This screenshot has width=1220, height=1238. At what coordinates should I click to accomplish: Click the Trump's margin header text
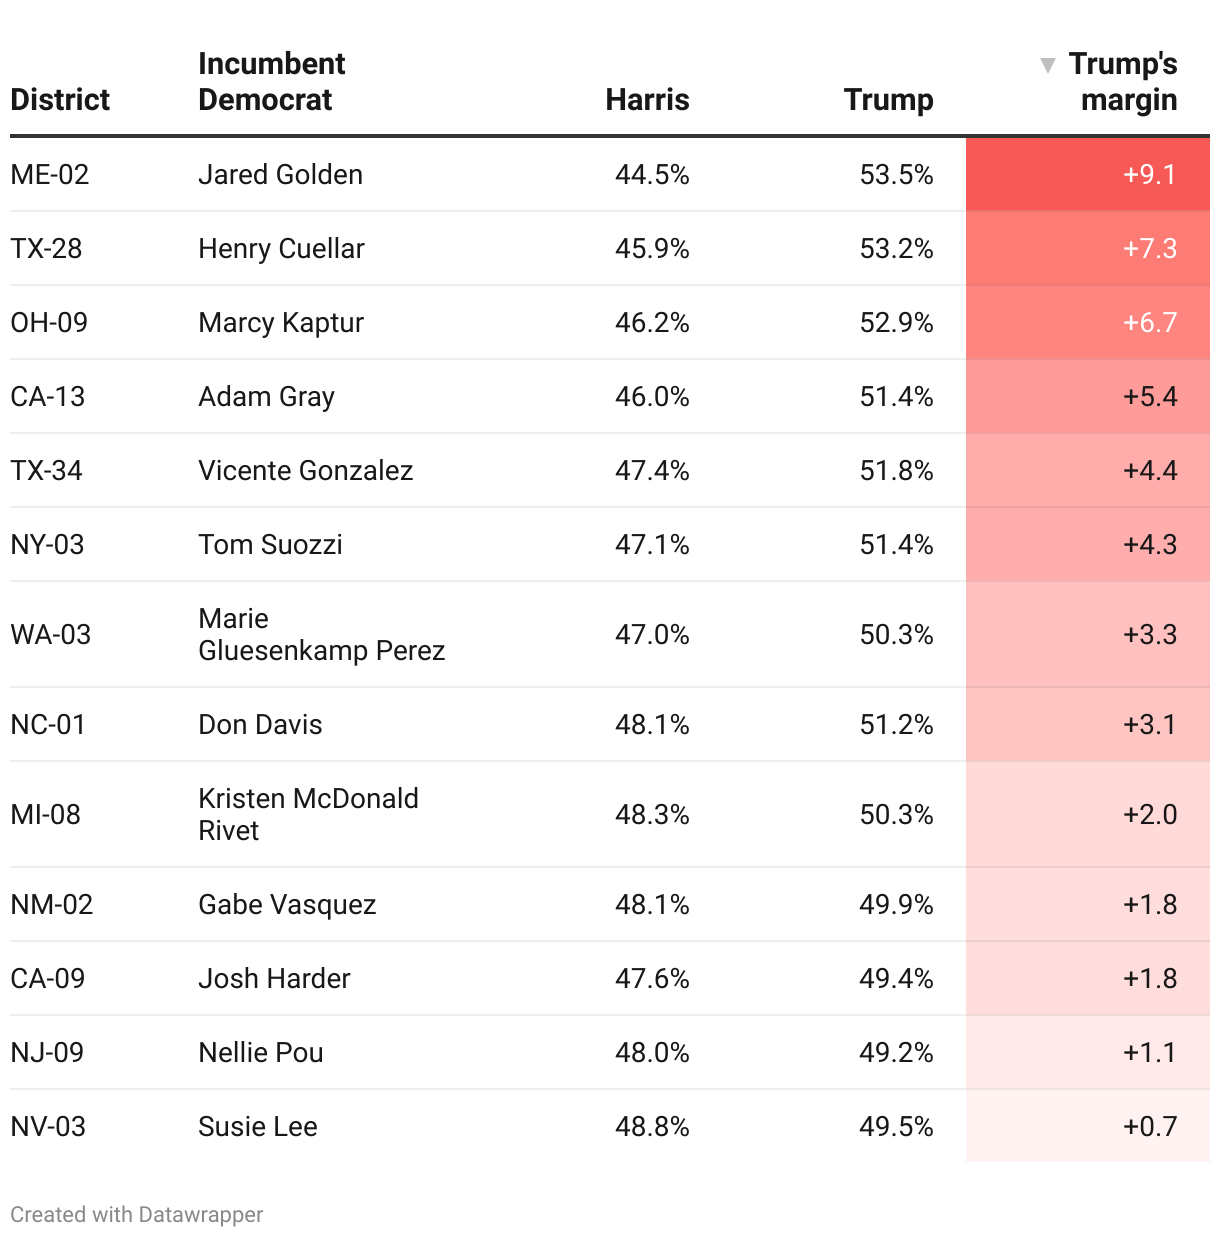click(1123, 82)
